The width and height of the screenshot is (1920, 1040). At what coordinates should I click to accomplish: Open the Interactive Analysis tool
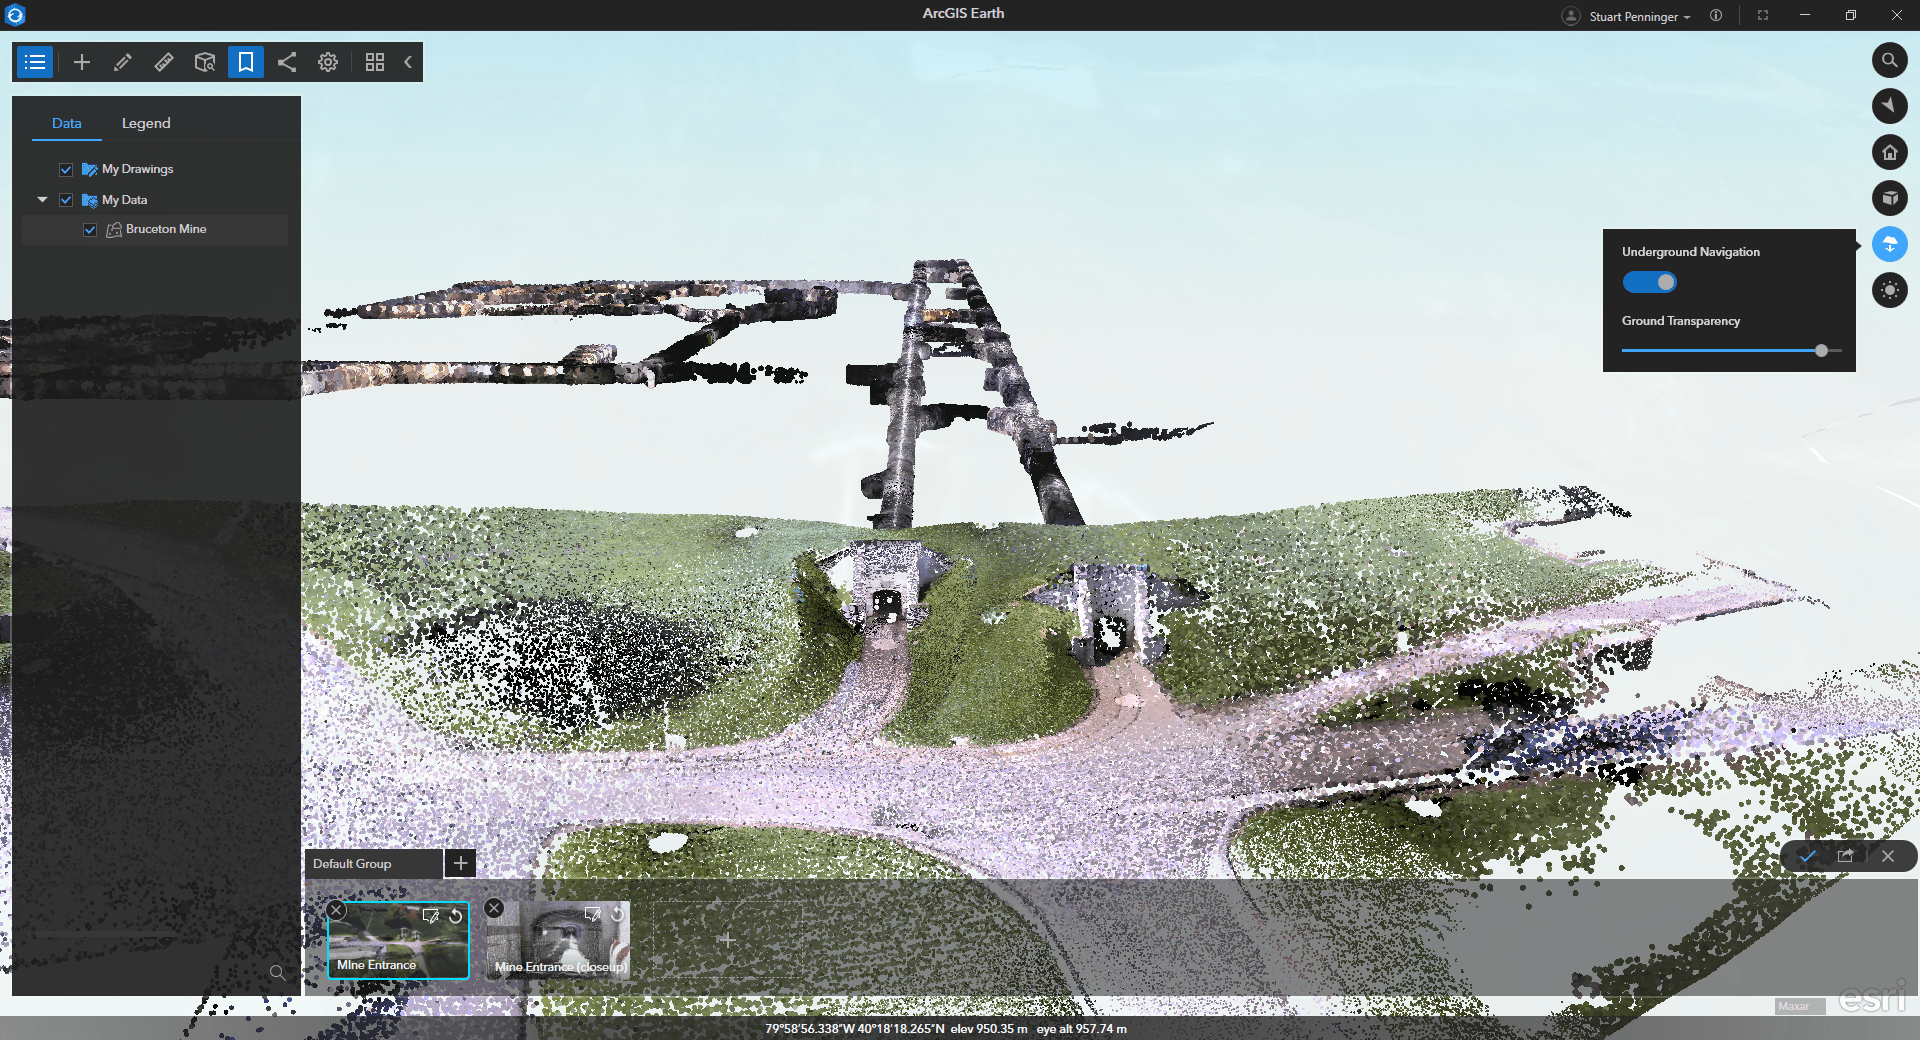(205, 62)
